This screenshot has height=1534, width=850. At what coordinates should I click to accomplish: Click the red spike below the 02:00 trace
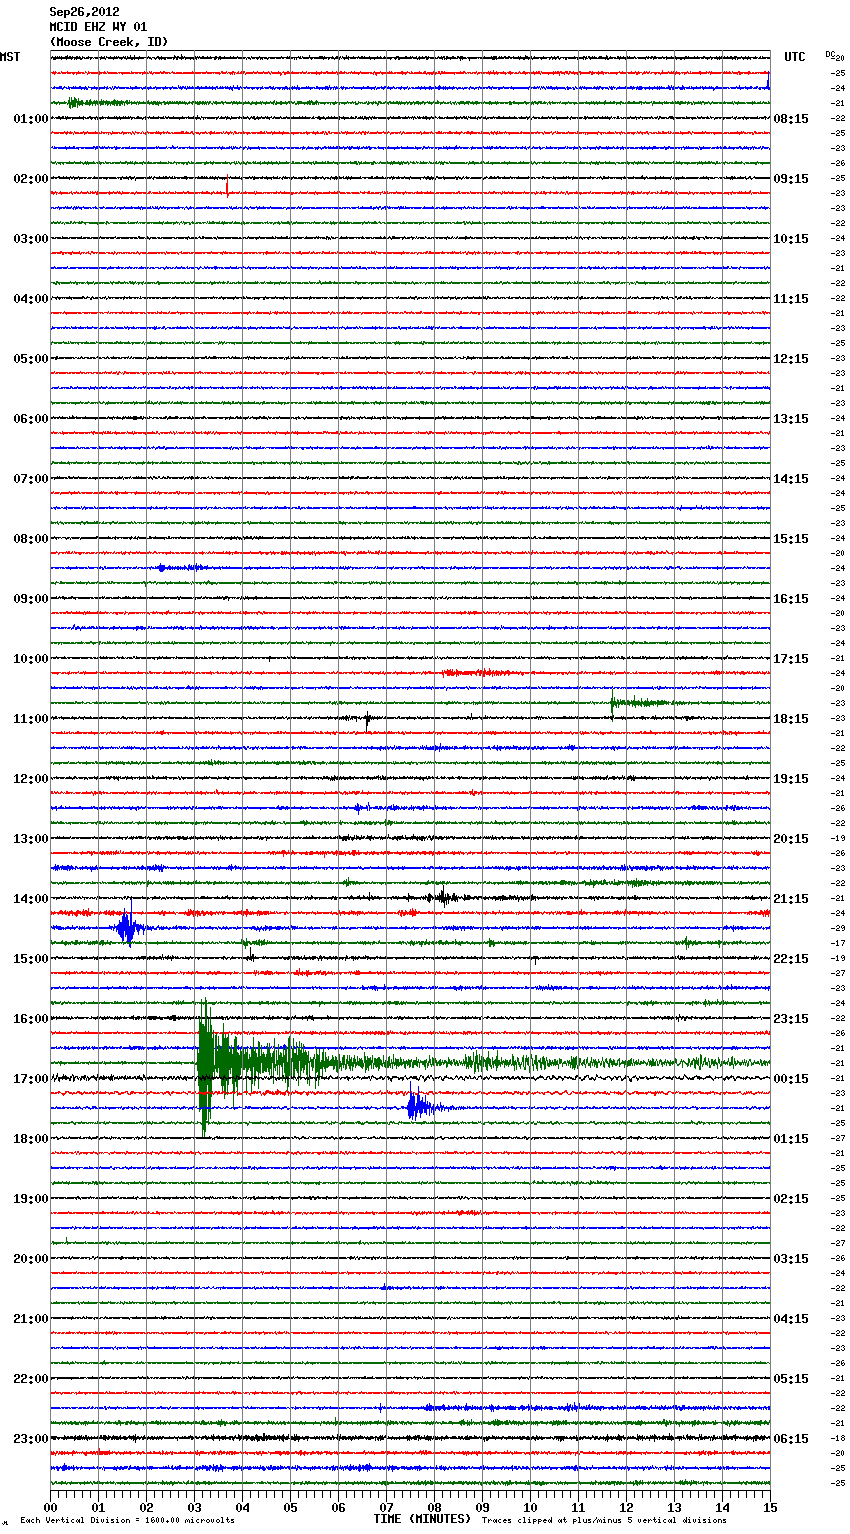(x=227, y=187)
